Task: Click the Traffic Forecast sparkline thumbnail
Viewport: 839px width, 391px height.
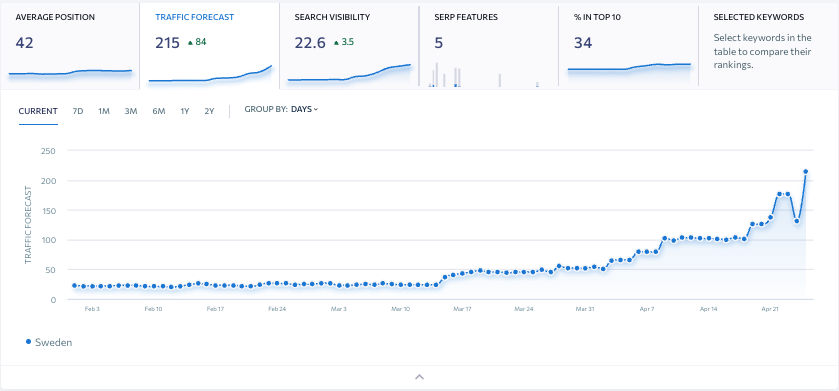Action: (210, 75)
